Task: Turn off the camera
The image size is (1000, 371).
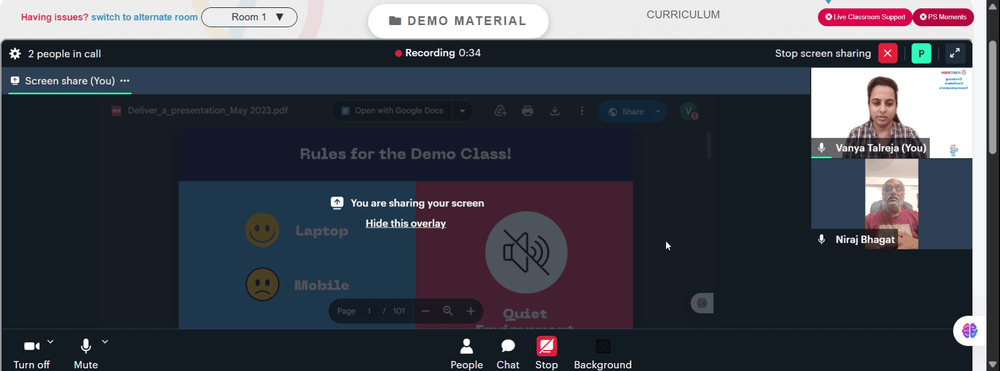Action: tap(31, 354)
